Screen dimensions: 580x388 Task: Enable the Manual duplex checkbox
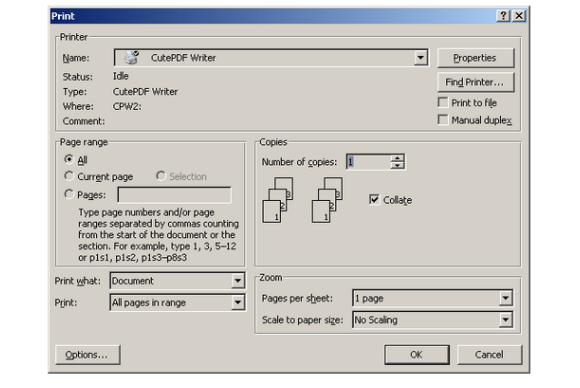click(x=443, y=119)
